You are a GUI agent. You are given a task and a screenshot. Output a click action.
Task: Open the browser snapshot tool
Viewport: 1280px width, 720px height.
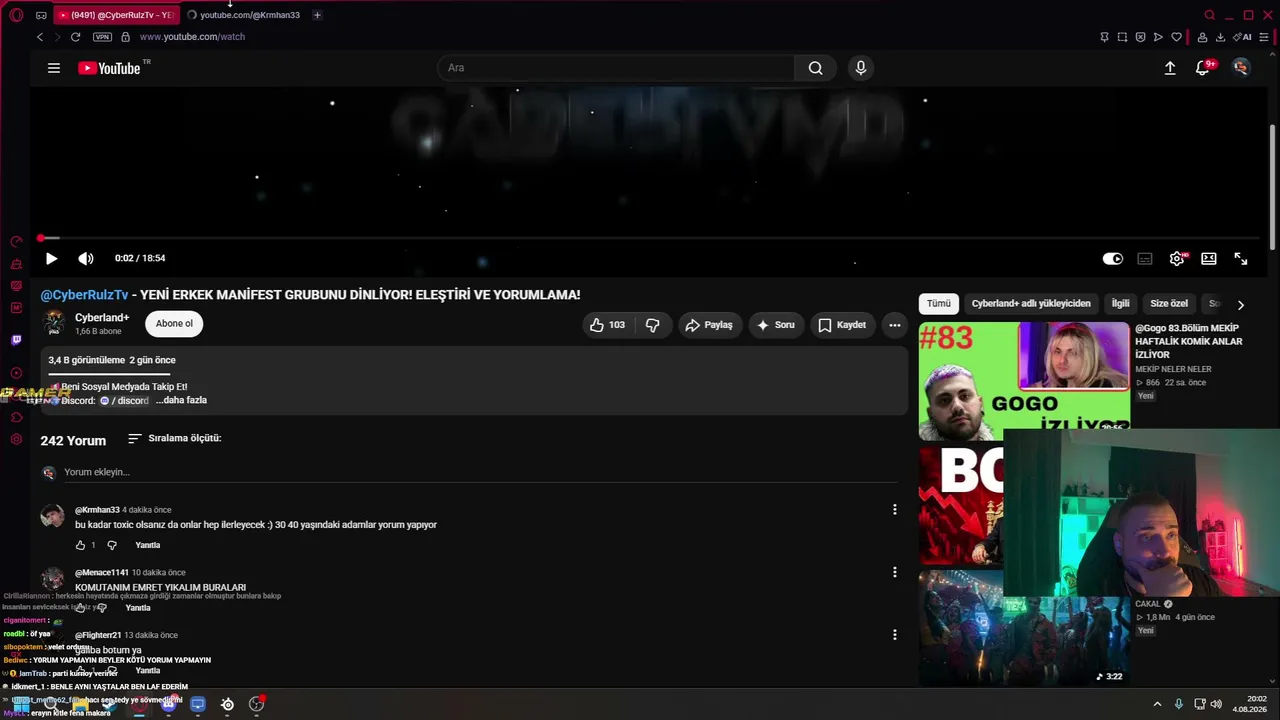tap(1122, 37)
